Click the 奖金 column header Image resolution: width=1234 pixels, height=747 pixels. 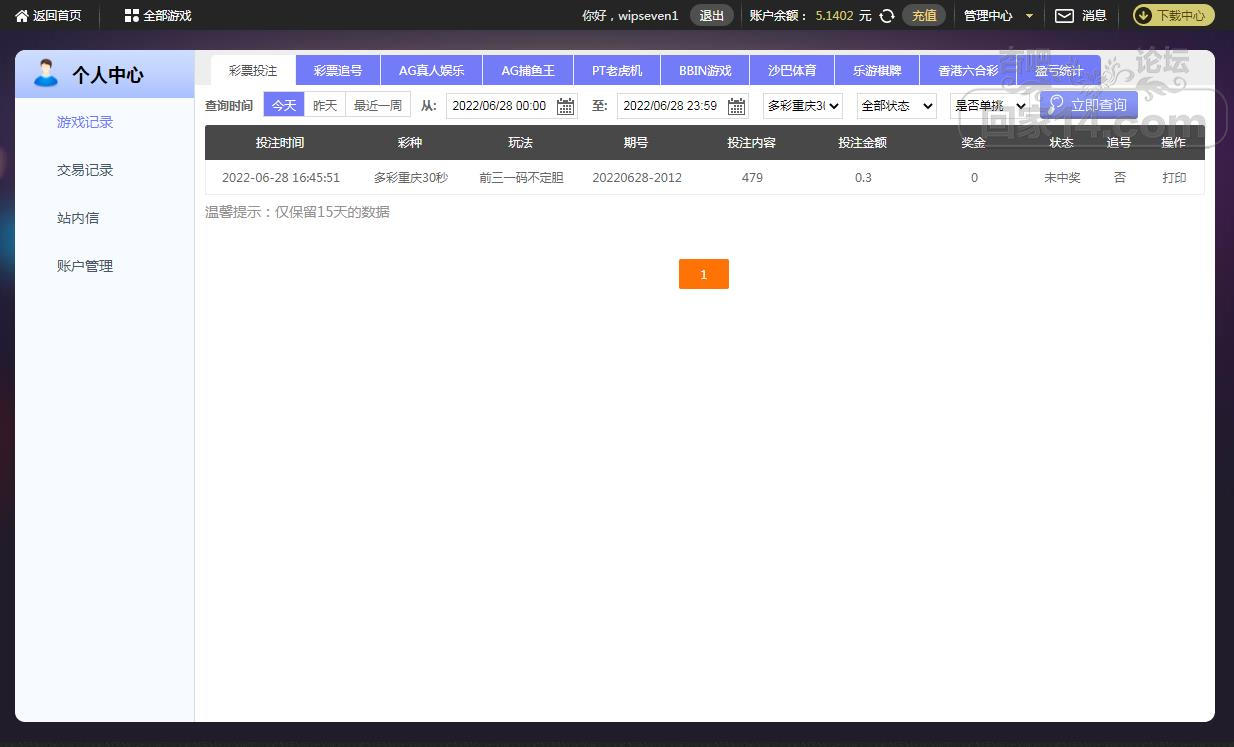click(974, 143)
